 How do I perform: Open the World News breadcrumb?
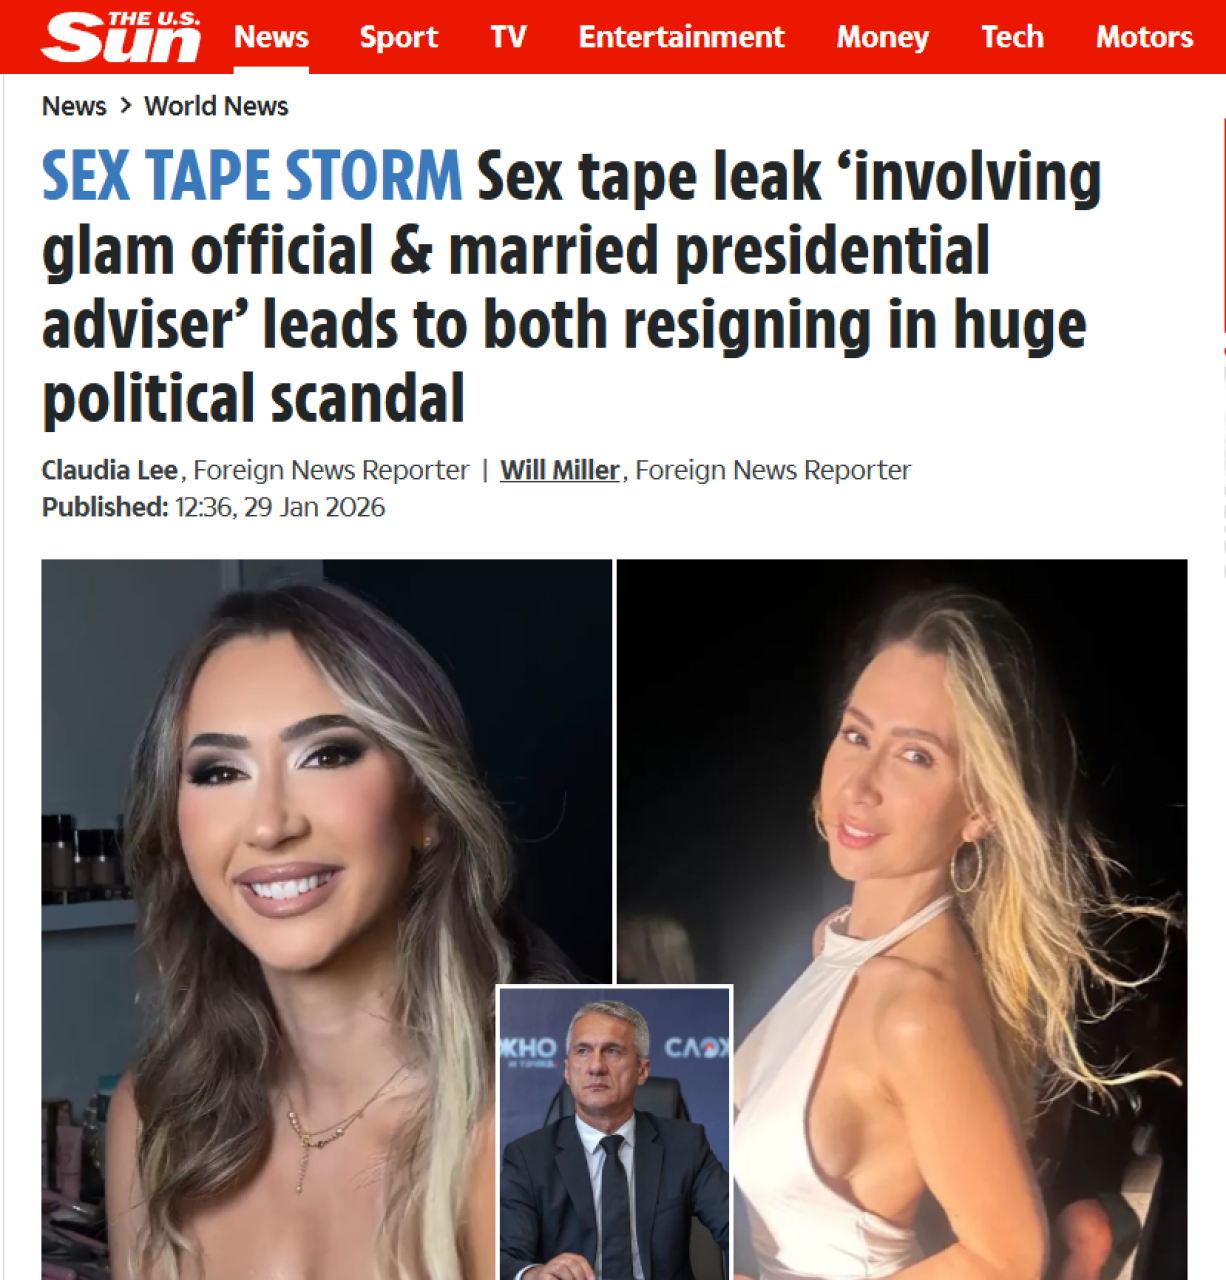click(x=216, y=106)
